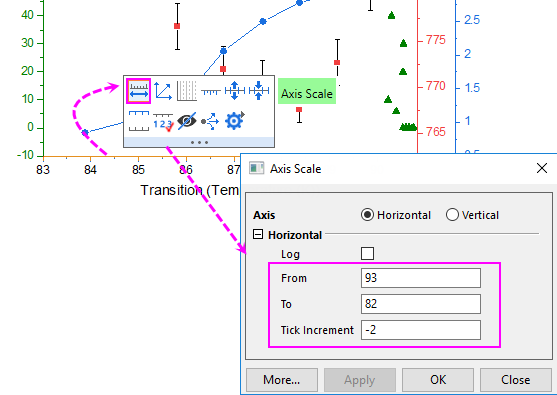Click the show opposite axis frame icon
Image resolution: width=557 pixels, height=395 pixels.
[x=139, y=121]
